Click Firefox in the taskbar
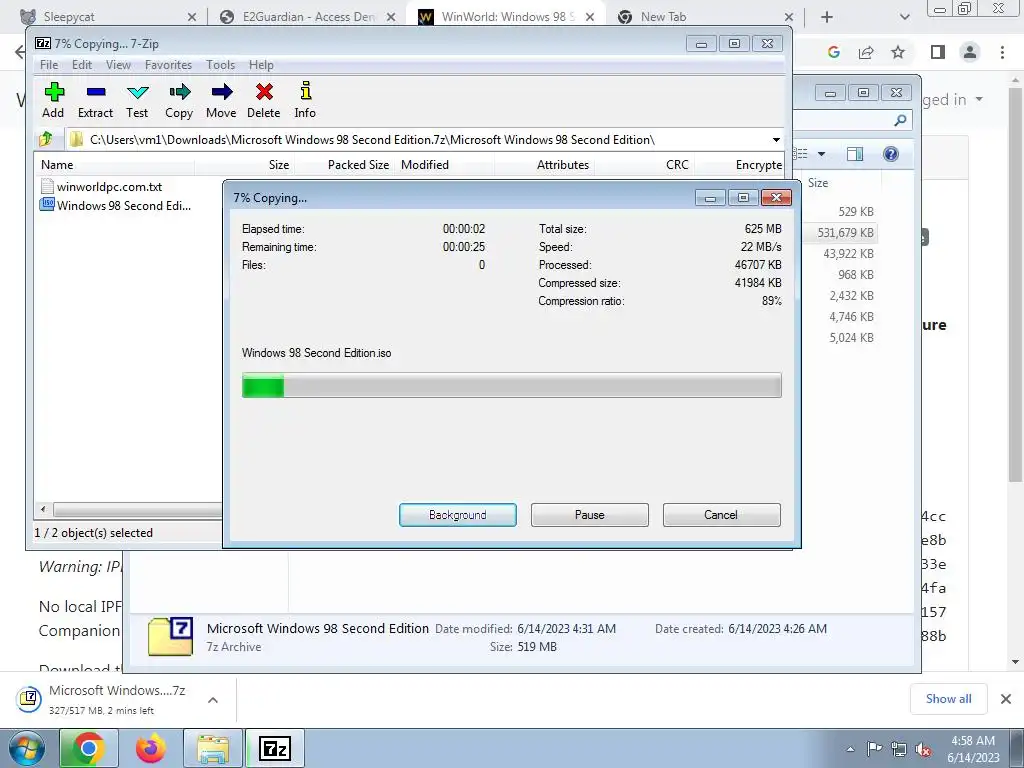 tap(151, 748)
